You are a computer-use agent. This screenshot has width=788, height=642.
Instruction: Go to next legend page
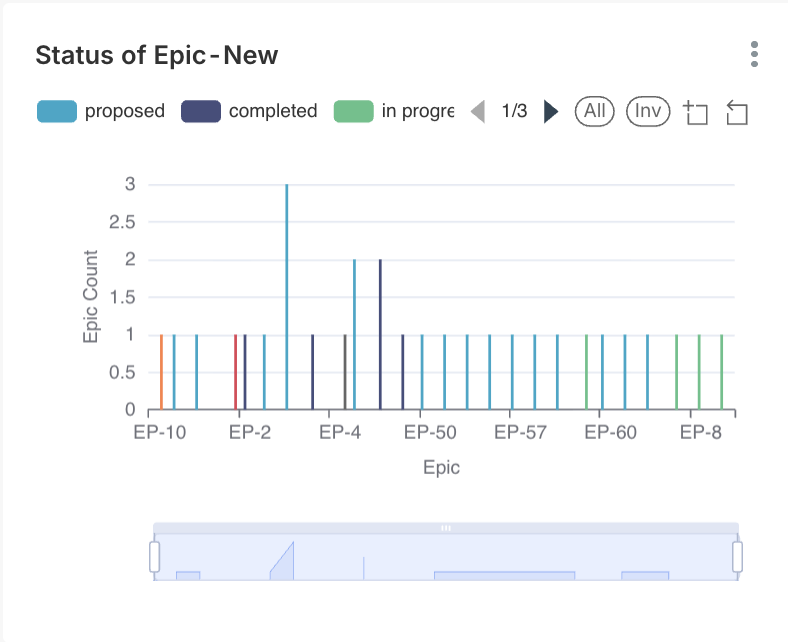(551, 111)
